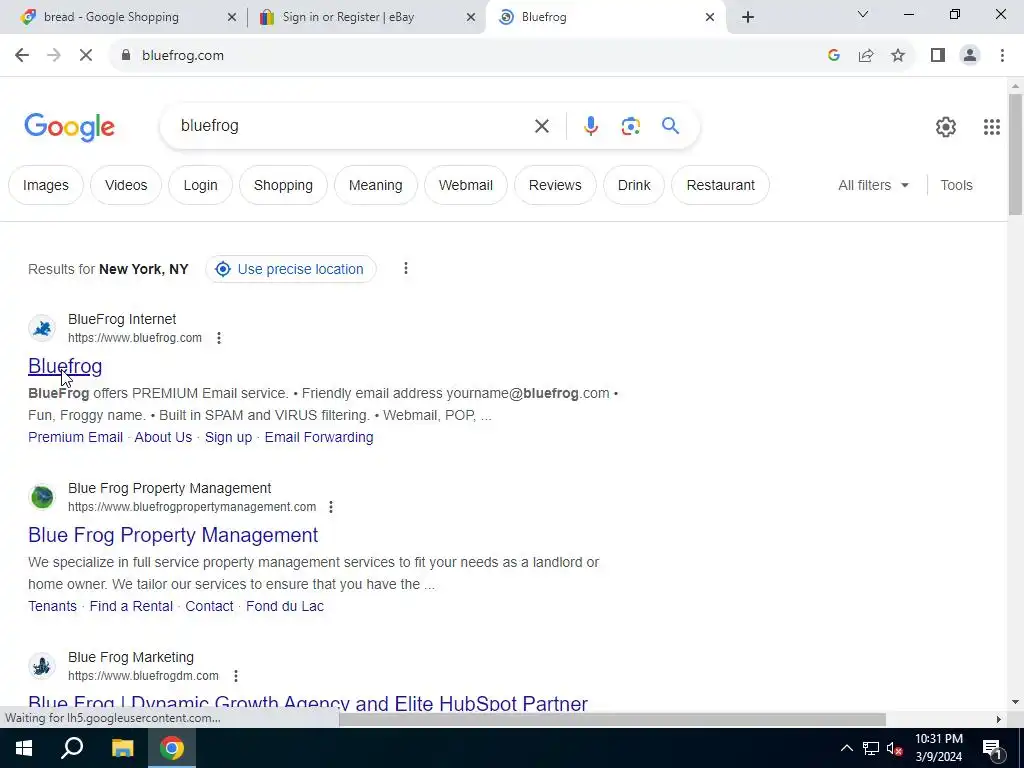The image size is (1024, 768).
Task: Select the Shopping filter chip
Action: pos(283,185)
